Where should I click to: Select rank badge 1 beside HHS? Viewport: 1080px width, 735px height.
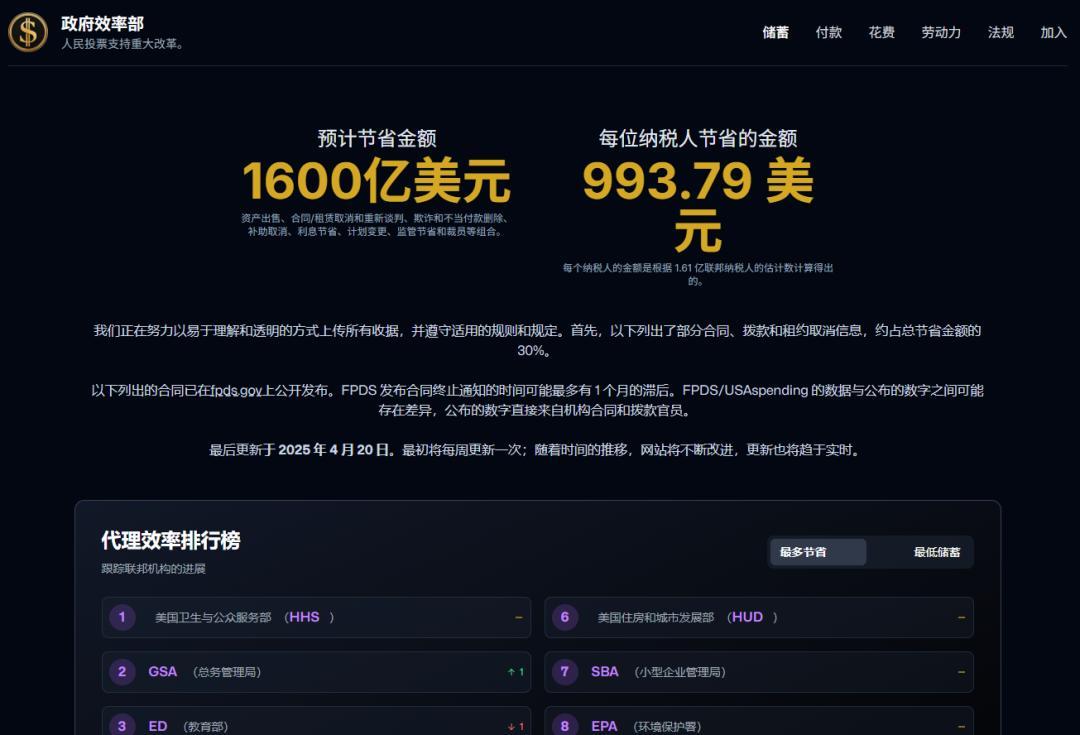pyautogui.click(x=122, y=617)
